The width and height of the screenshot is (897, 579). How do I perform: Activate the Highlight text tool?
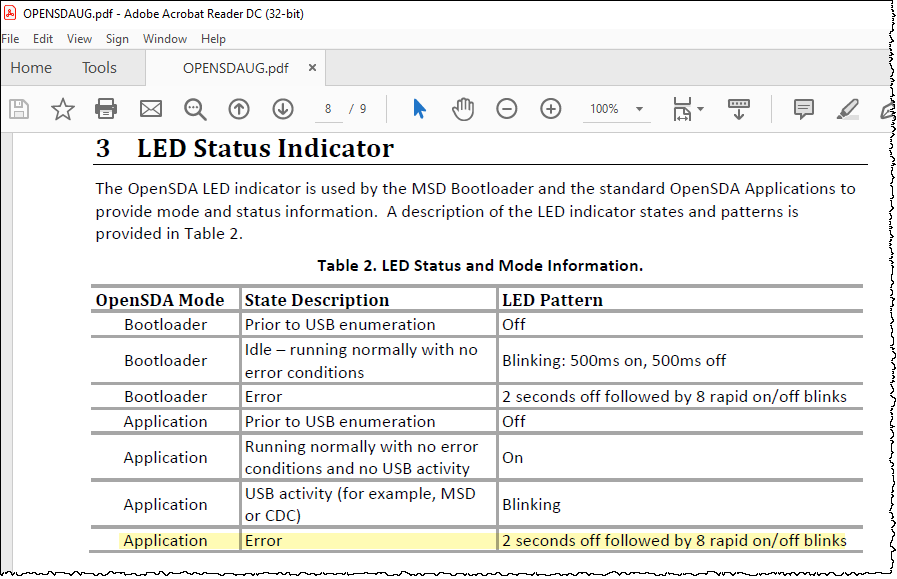tap(847, 109)
